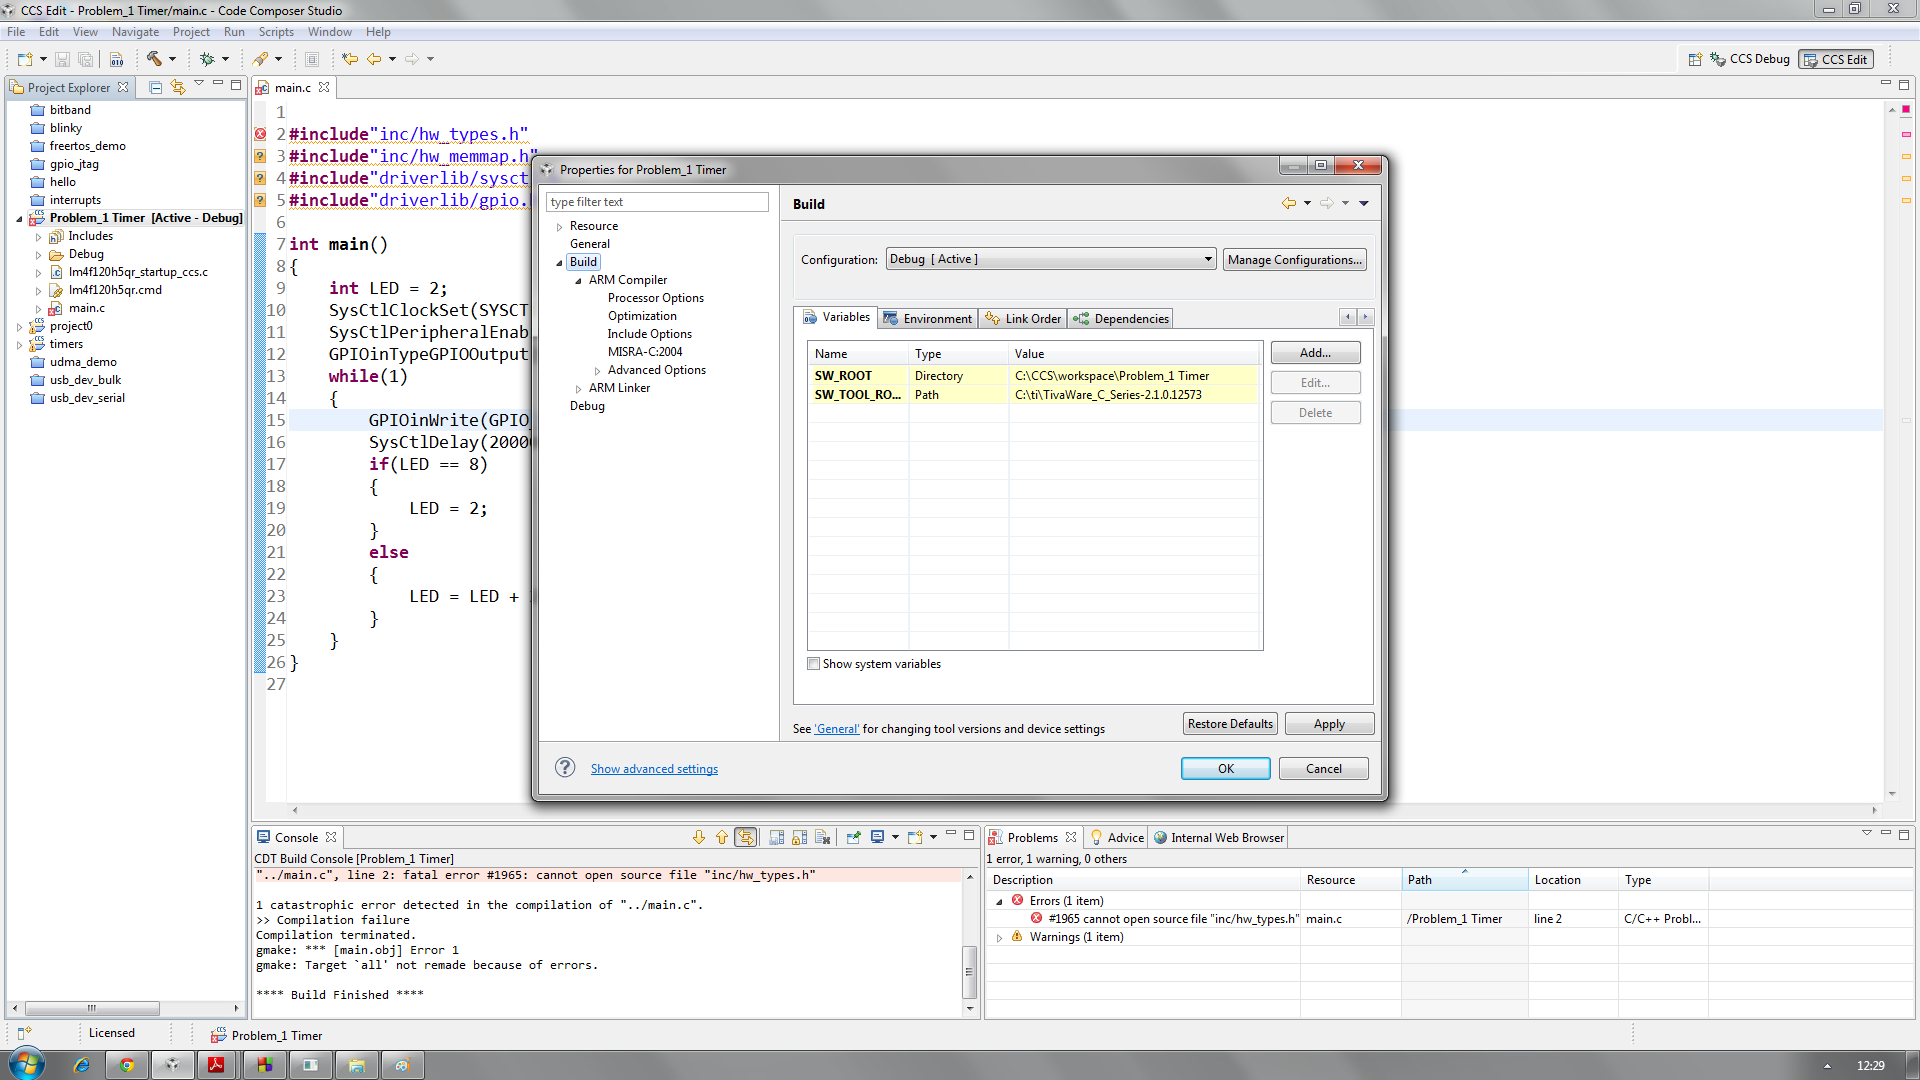The image size is (1920, 1080).
Task: Switch to the Environment tab
Action: tap(928, 318)
